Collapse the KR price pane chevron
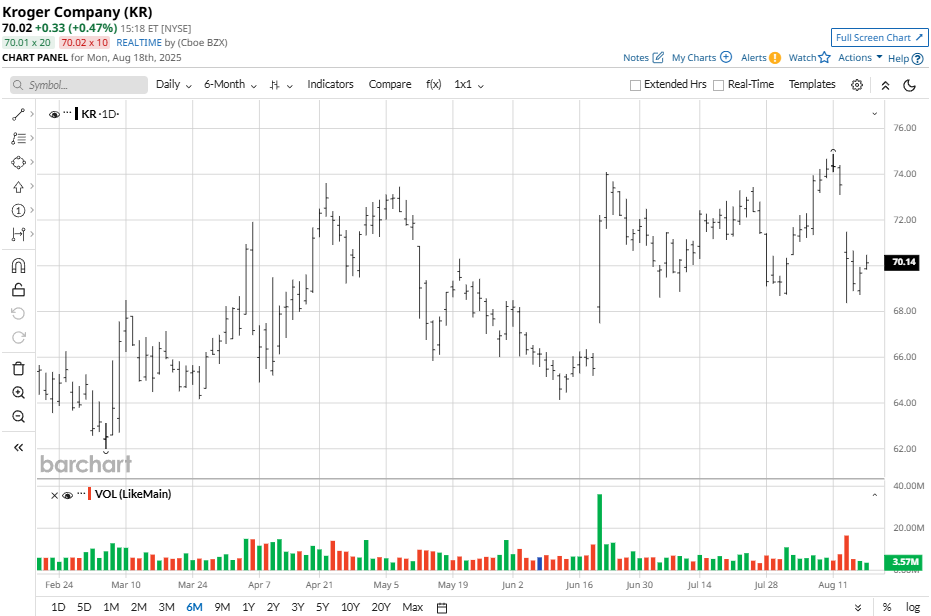 click(x=875, y=113)
